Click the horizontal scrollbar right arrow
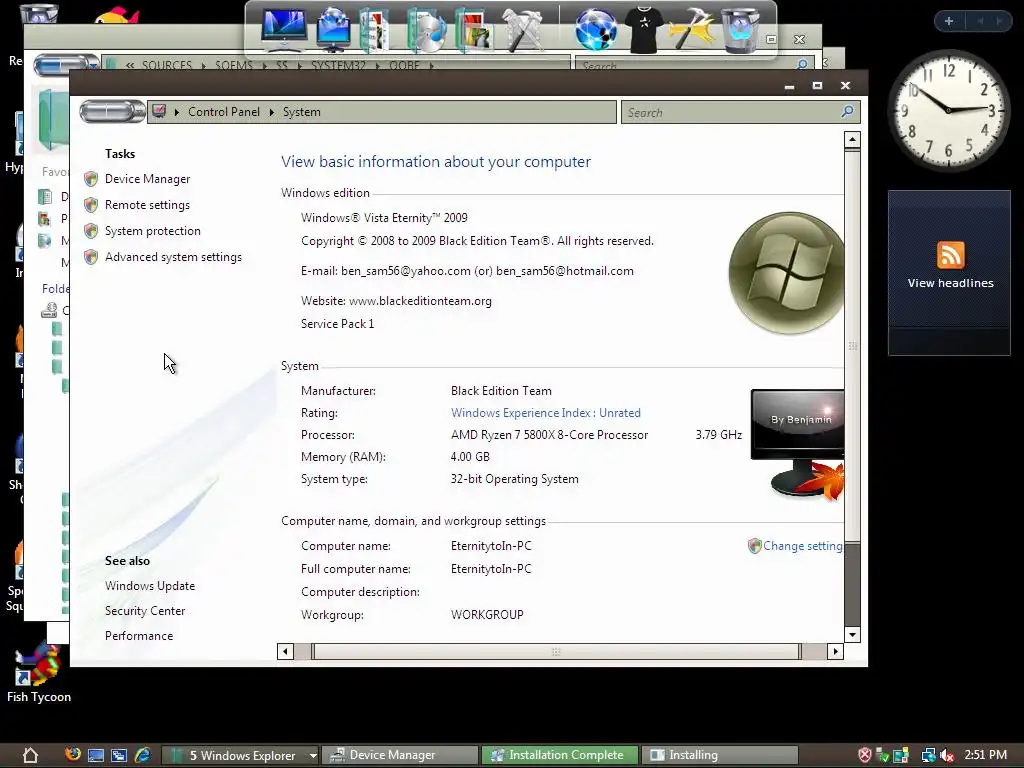This screenshot has height=768, width=1024. [835, 651]
